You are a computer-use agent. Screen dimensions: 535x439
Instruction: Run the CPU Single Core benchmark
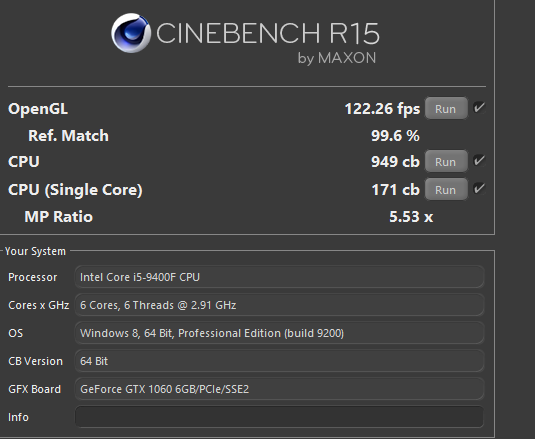tap(446, 189)
